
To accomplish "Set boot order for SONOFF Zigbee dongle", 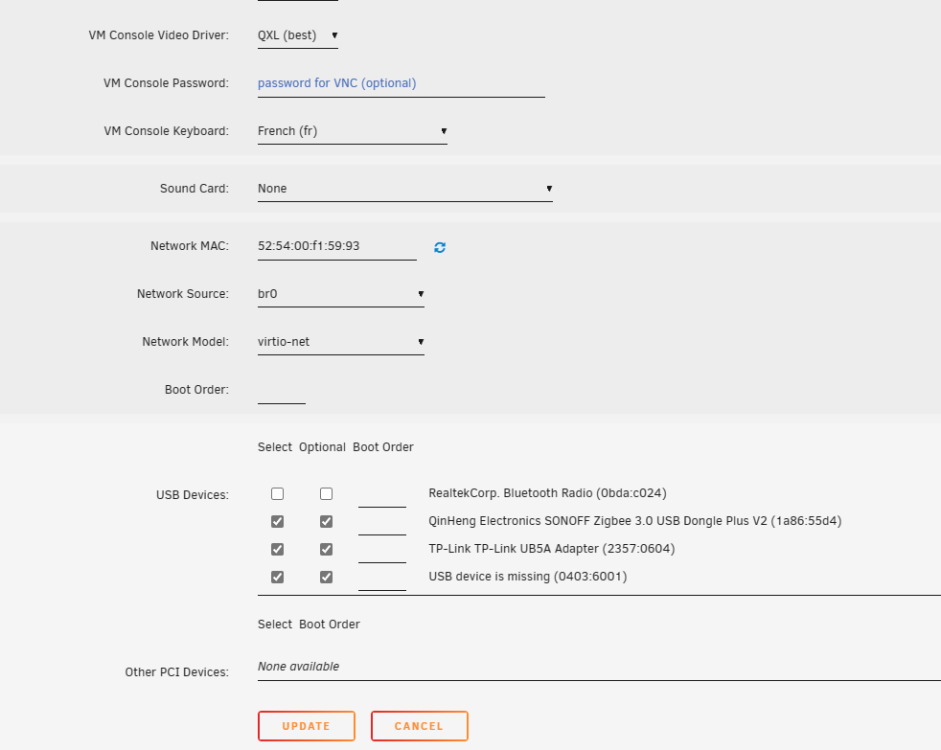I will [382, 523].
